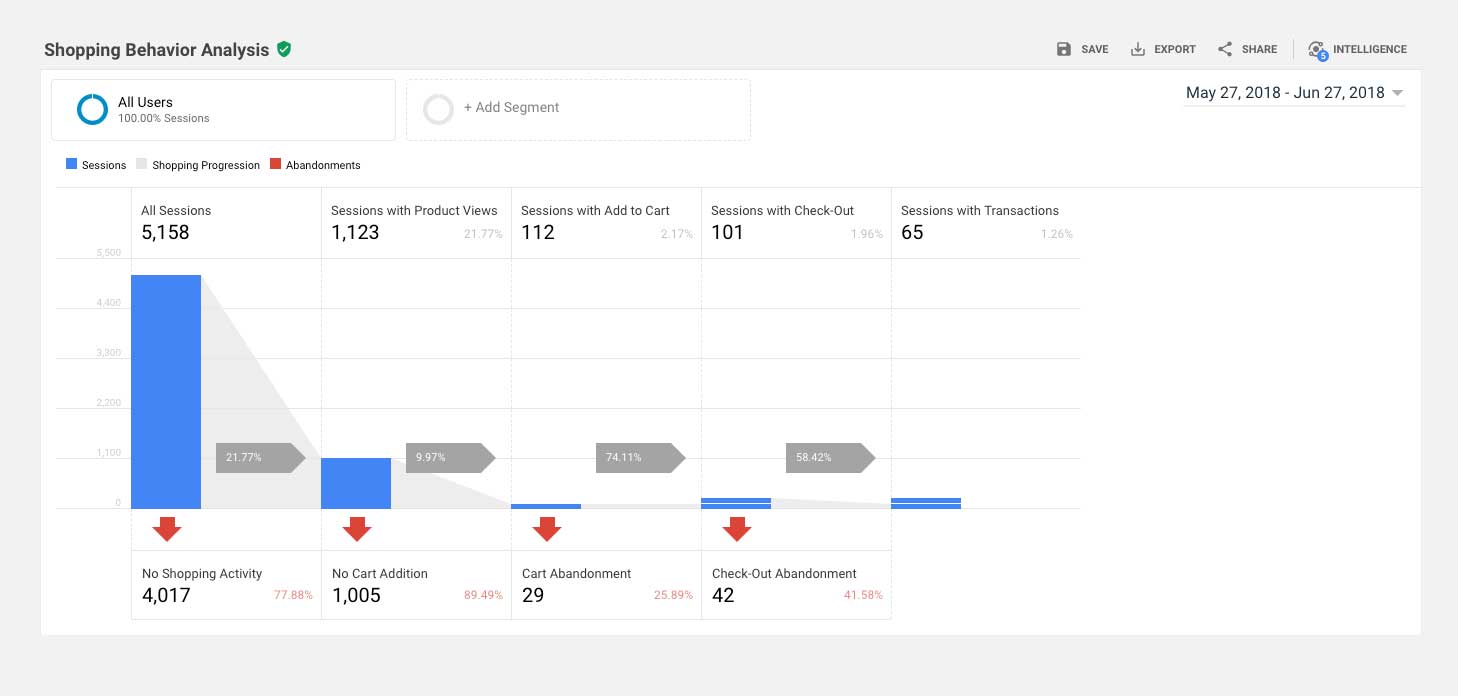Click red arrow above No Cart Addition
This screenshot has height=696, width=1458.
tap(357, 529)
